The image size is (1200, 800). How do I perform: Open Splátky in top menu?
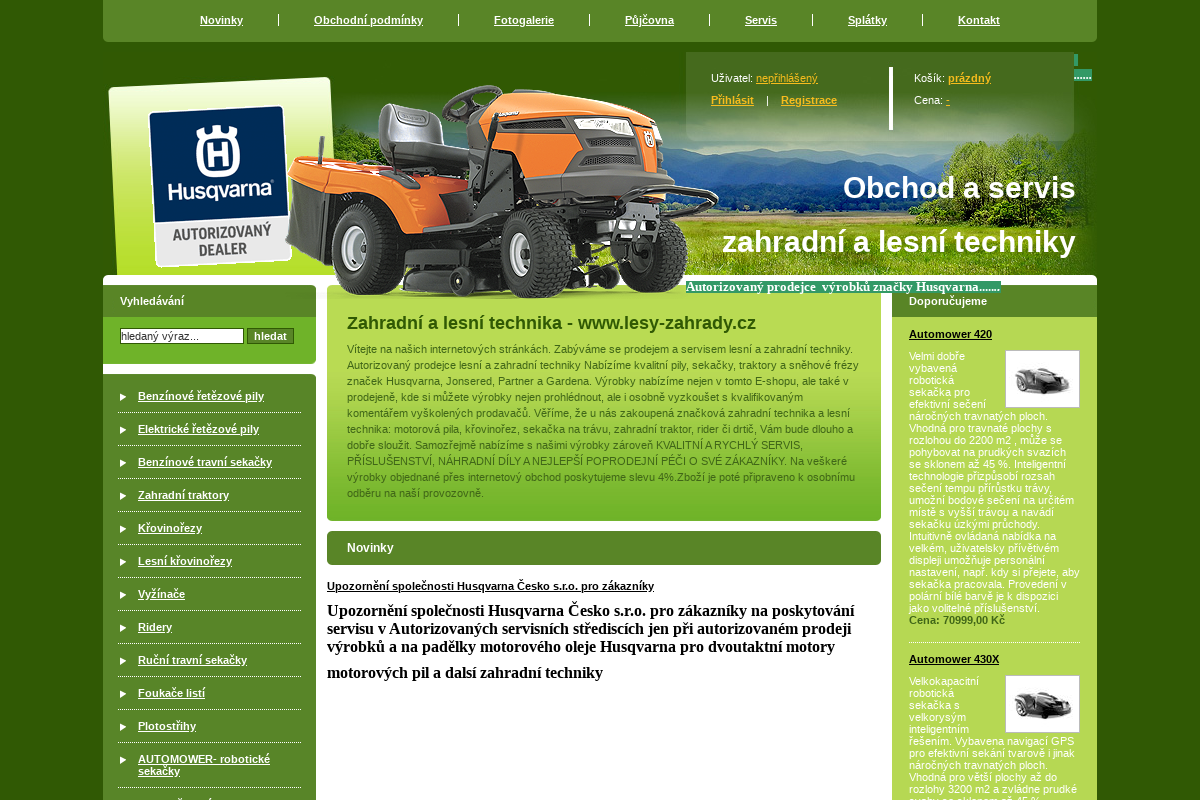click(x=867, y=20)
